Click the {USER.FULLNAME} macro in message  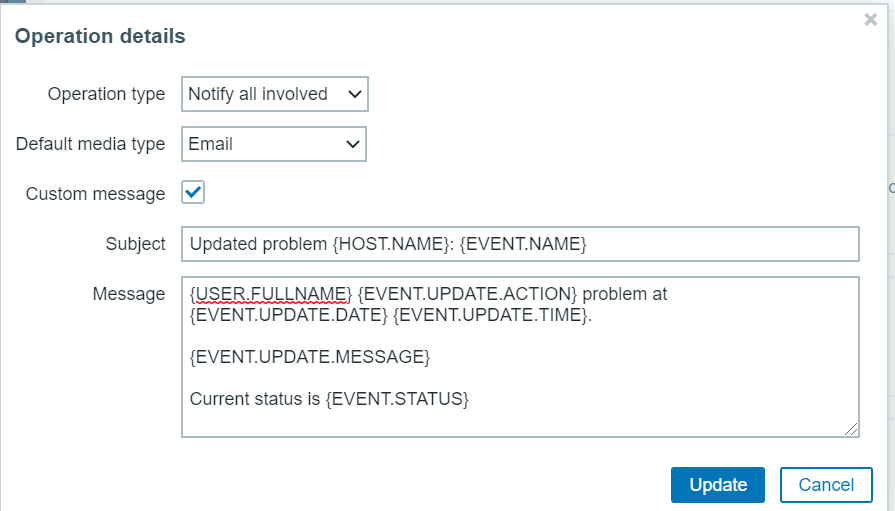(x=271, y=293)
